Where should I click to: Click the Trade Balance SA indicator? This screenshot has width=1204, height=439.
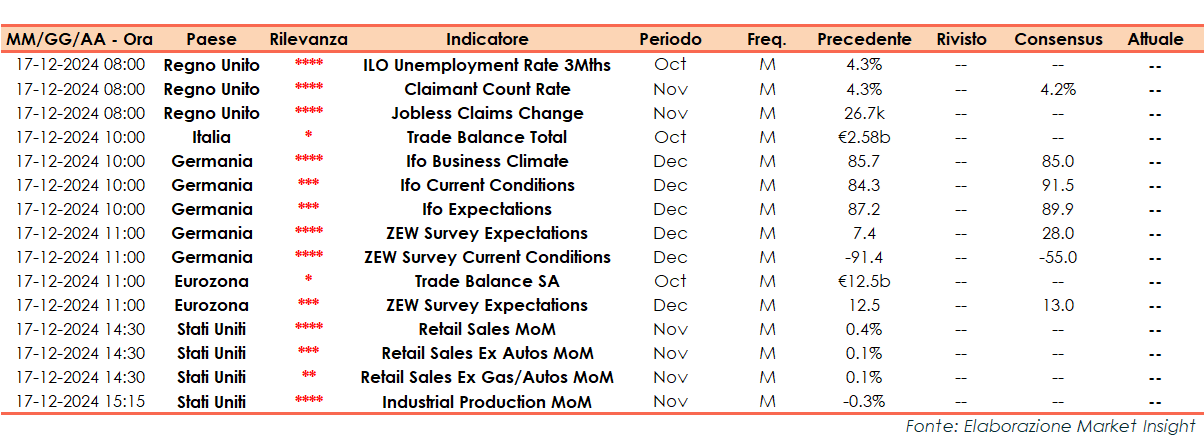click(487, 281)
